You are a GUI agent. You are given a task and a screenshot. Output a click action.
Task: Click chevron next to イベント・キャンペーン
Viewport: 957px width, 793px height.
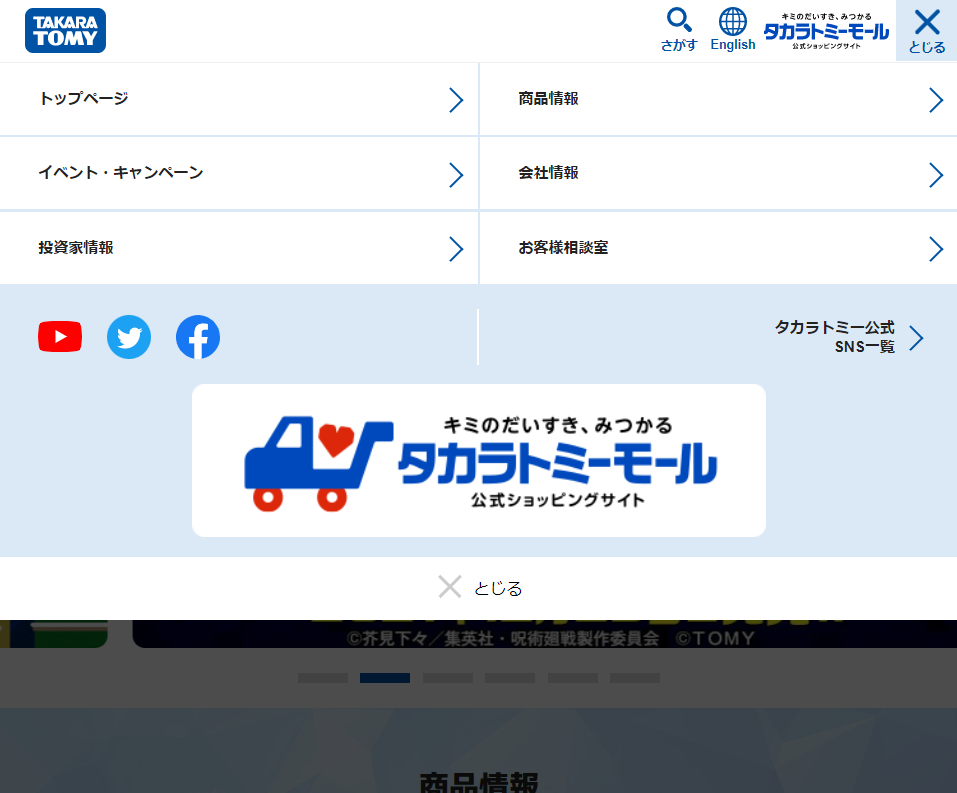pos(456,175)
